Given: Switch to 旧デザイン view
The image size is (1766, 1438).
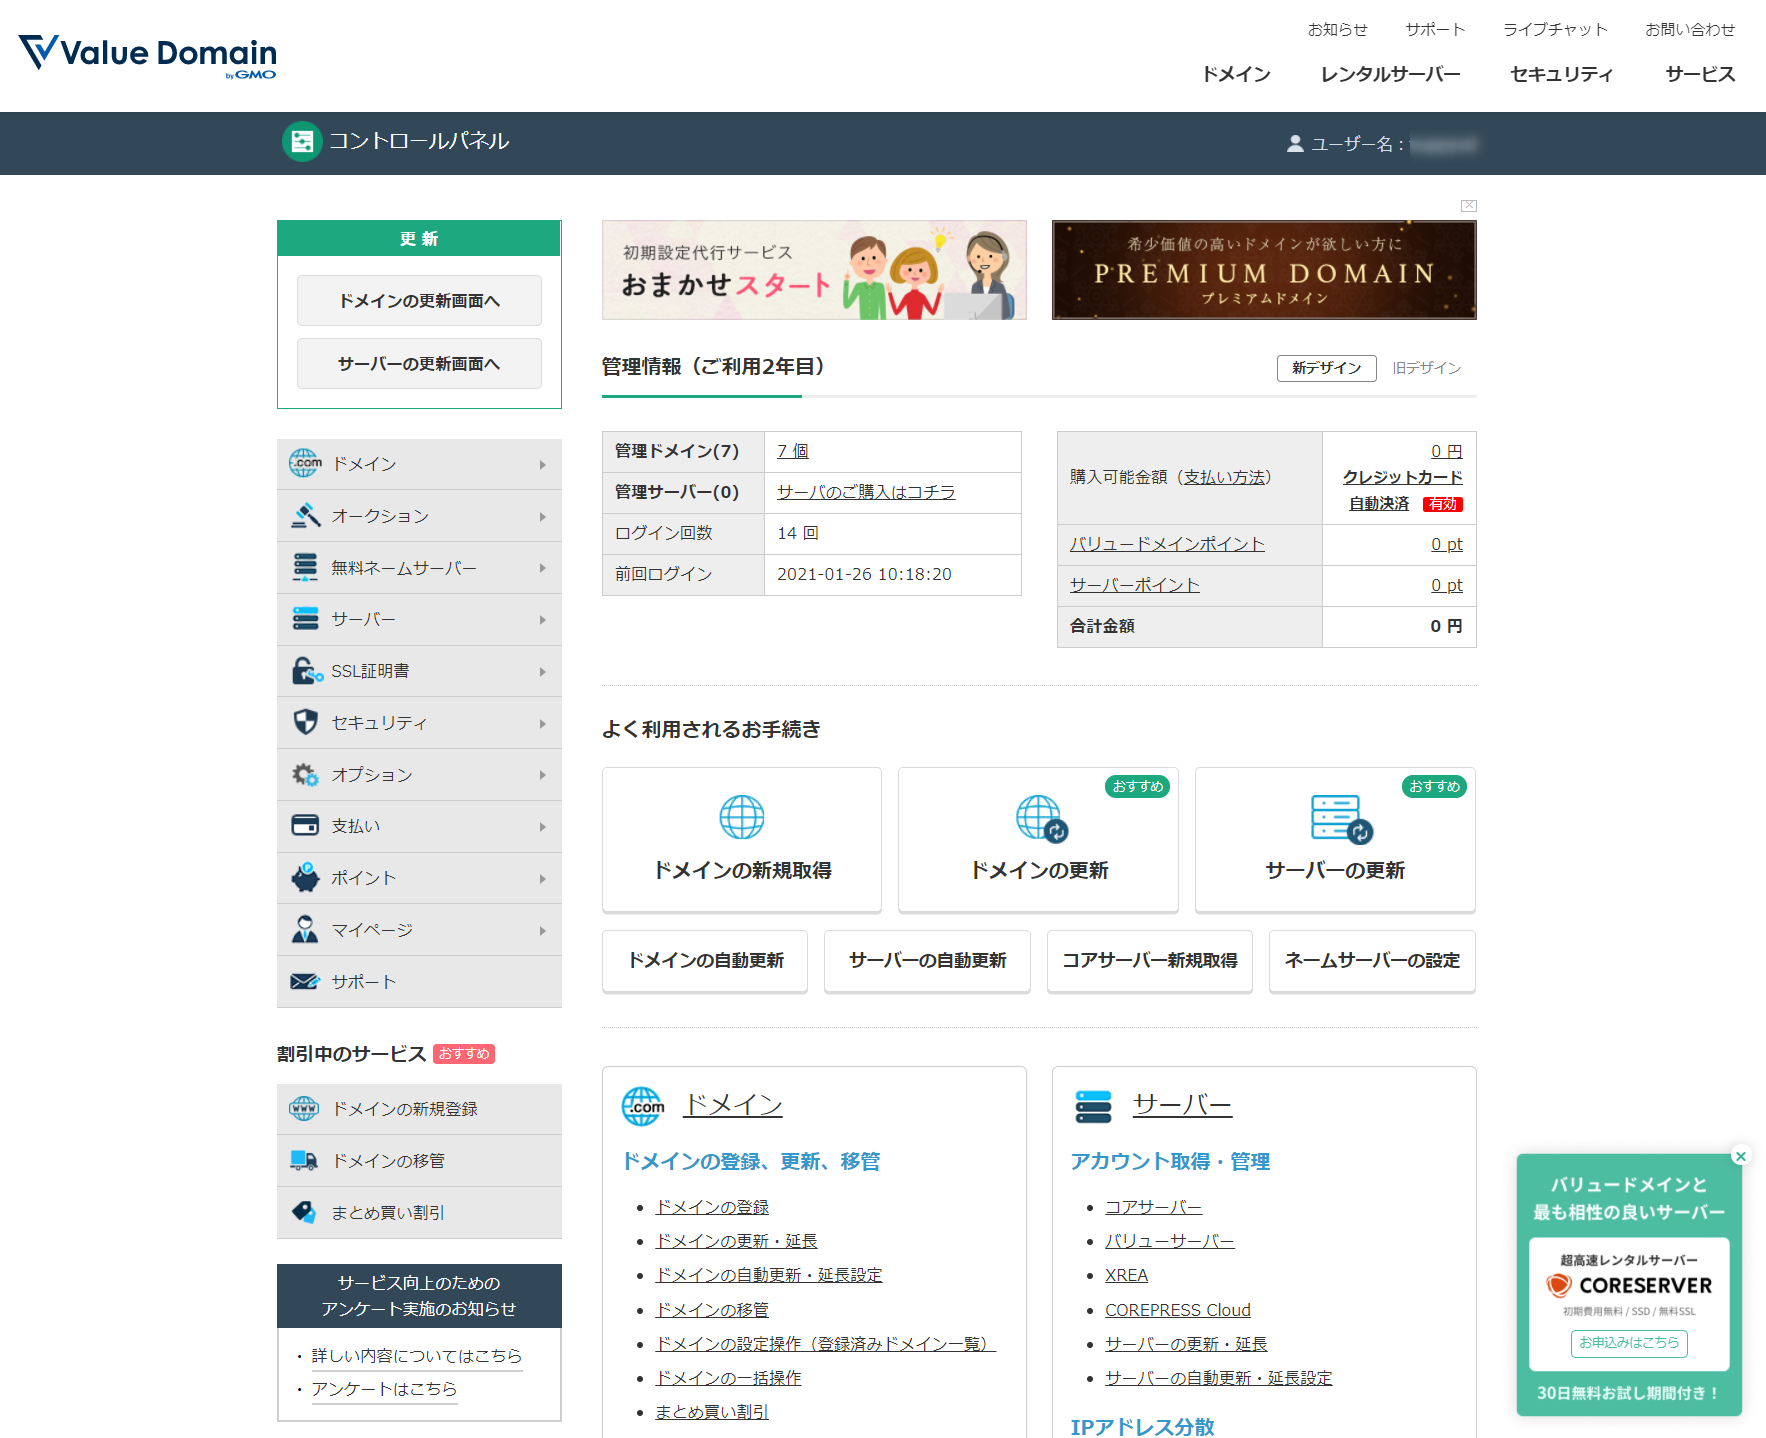Looking at the screenshot, I should 1427,368.
